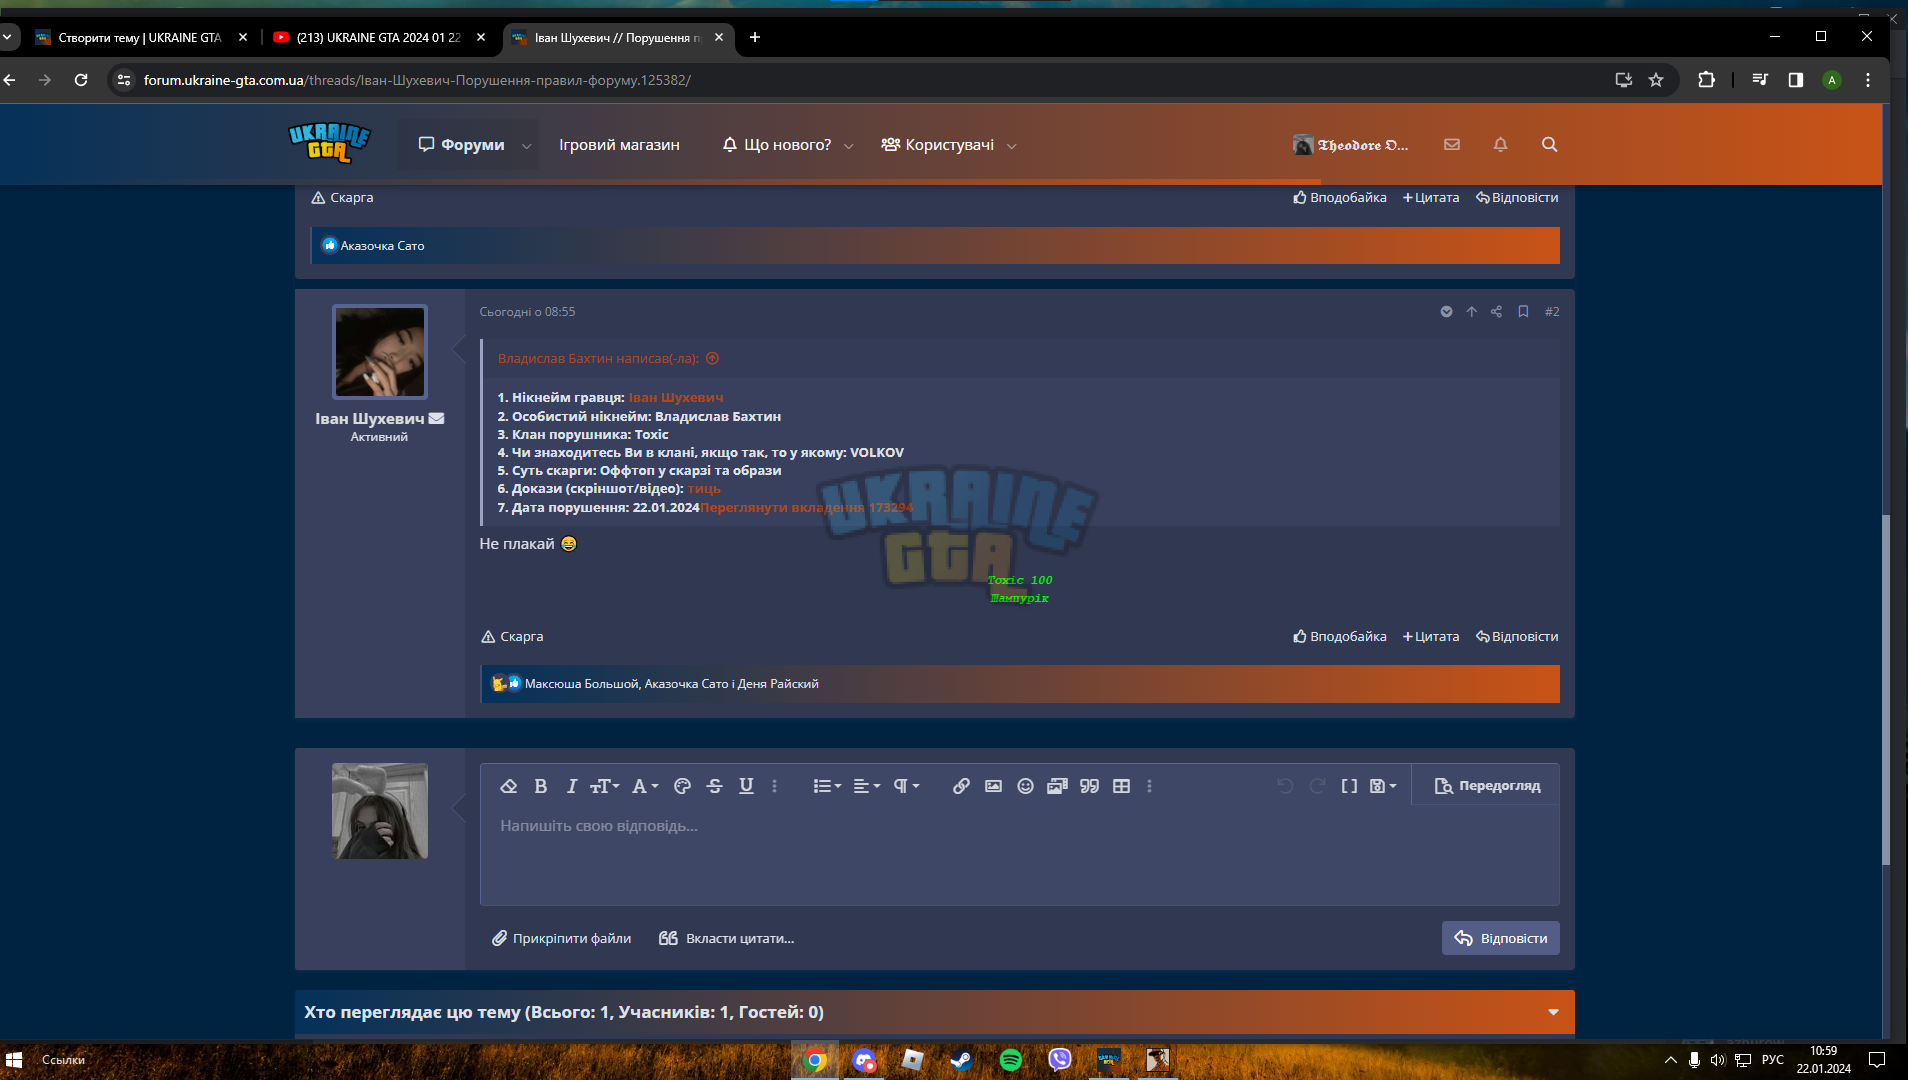Open more insert options after table icon
This screenshot has height=1080, width=1908.
pos(1149,786)
